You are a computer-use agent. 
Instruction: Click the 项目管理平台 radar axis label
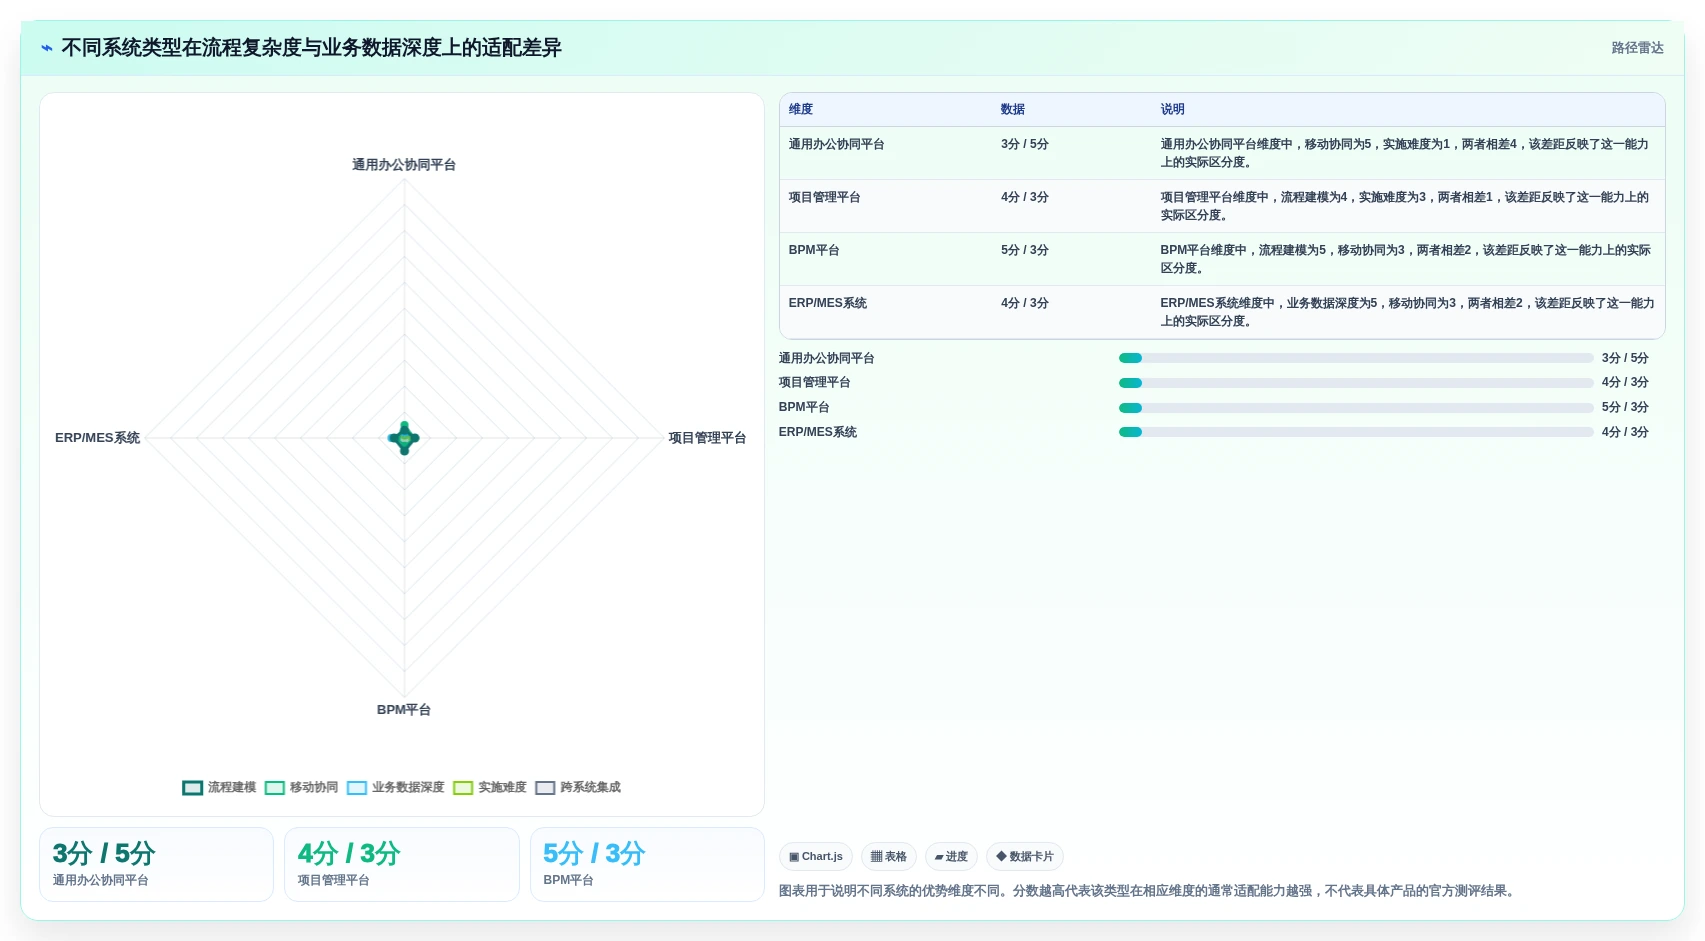(707, 438)
